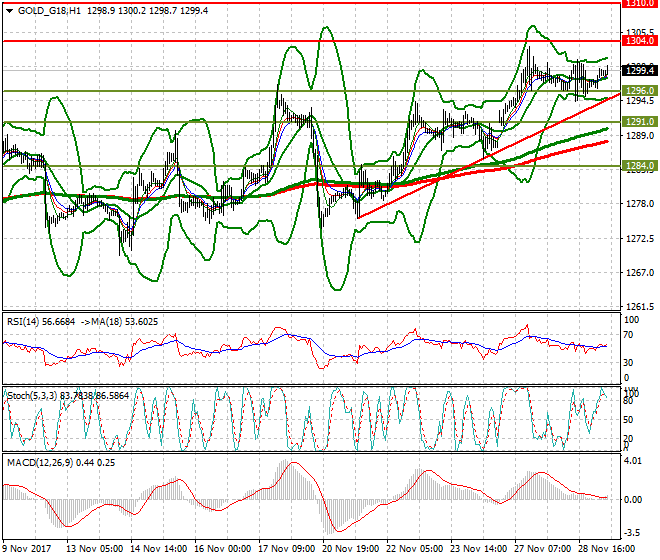Screen dimensions: 660x560
Task: Select the red 1304.0 resistance level label
Action: click(x=639, y=41)
